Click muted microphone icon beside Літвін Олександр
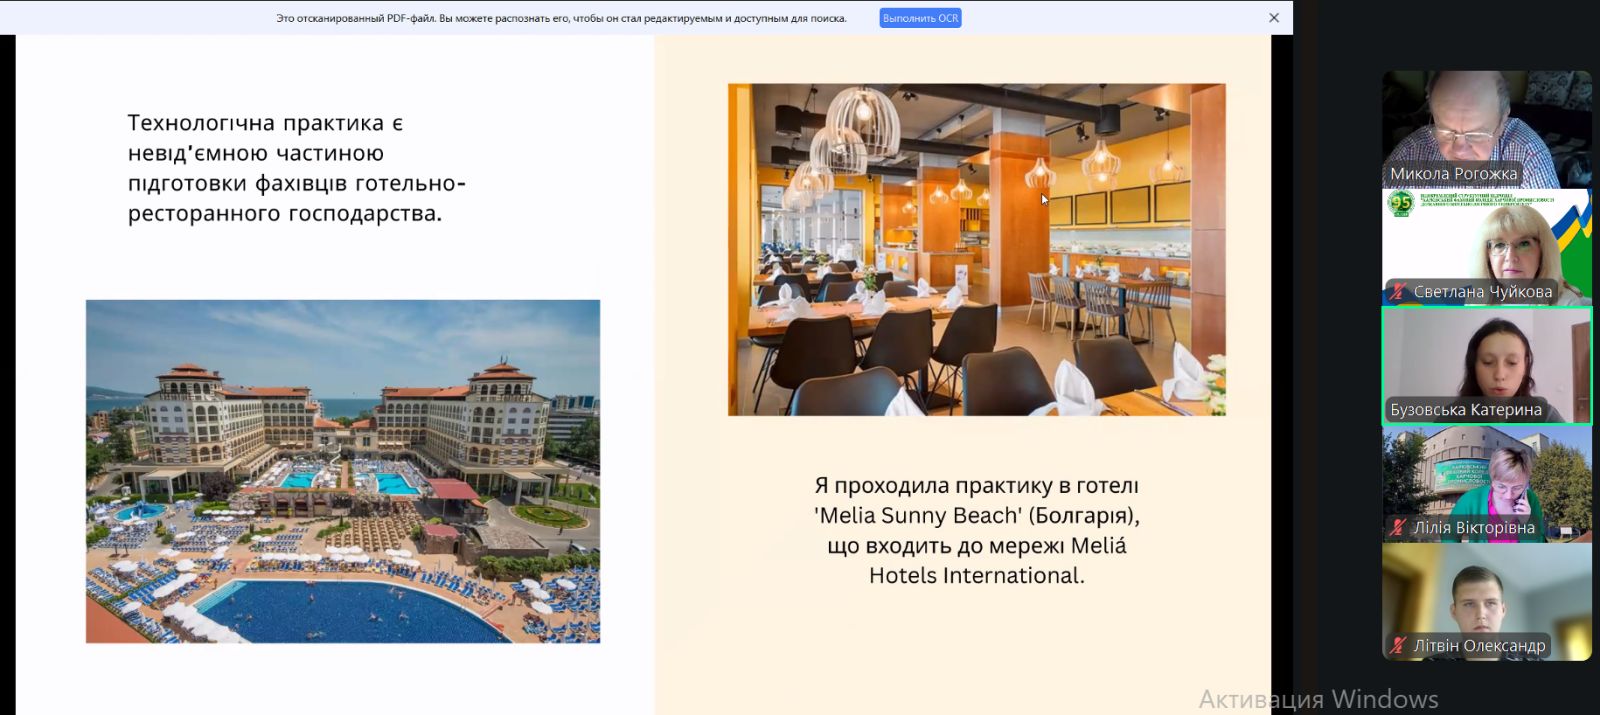The width and height of the screenshot is (1600, 715). coord(1398,646)
